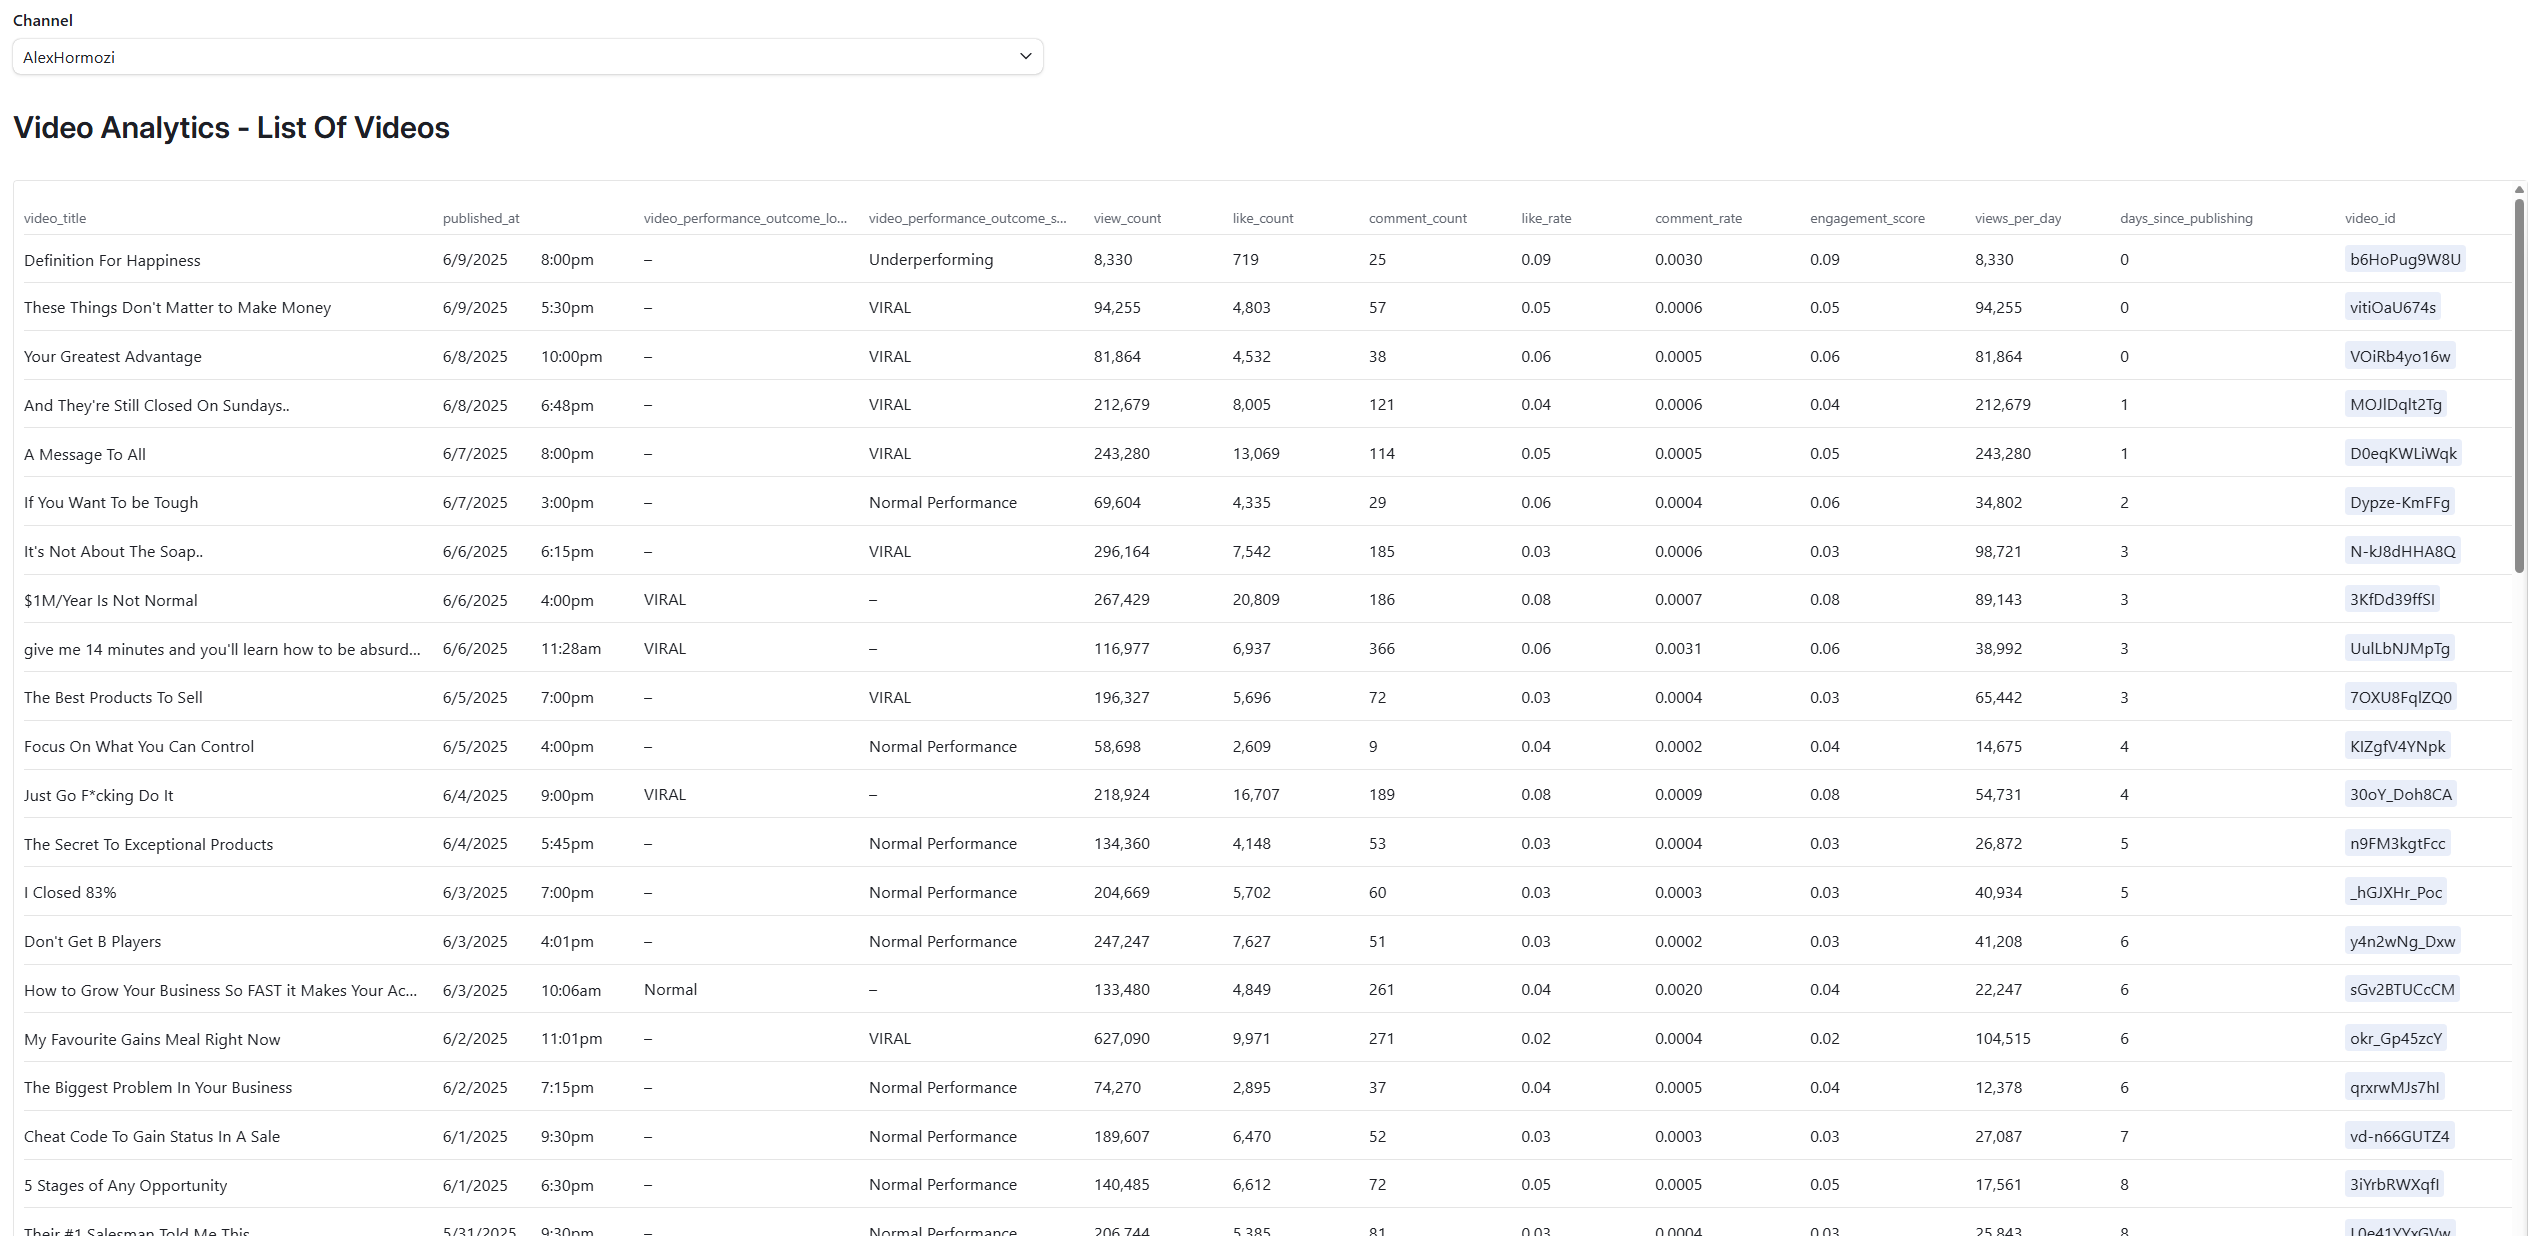The height and width of the screenshot is (1236, 2540).
Task: Select video ID chip 30oY_Doh8CA
Action: click(x=2400, y=794)
